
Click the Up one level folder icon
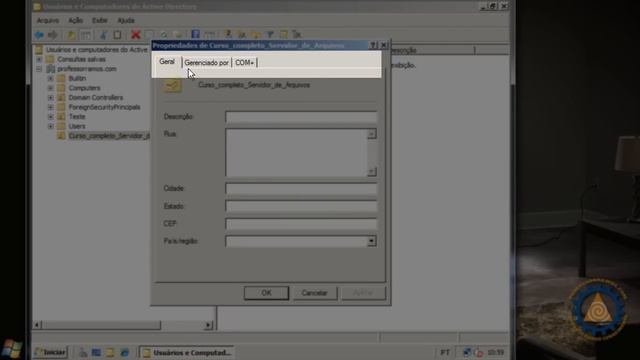click(71, 35)
